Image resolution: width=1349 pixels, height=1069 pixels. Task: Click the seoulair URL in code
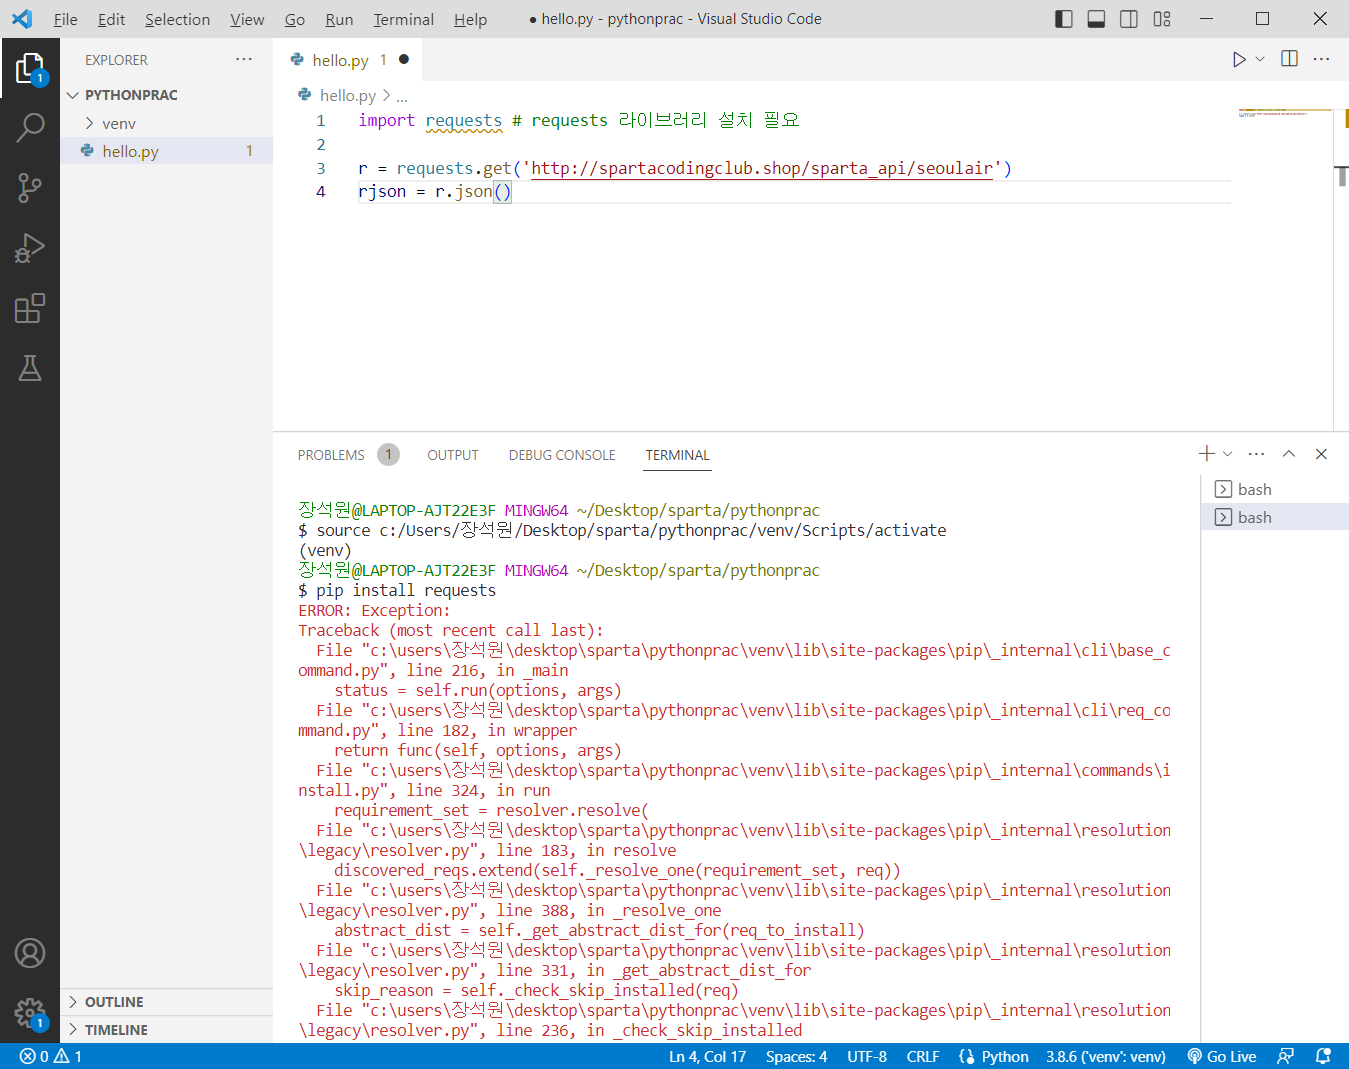tap(762, 168)
